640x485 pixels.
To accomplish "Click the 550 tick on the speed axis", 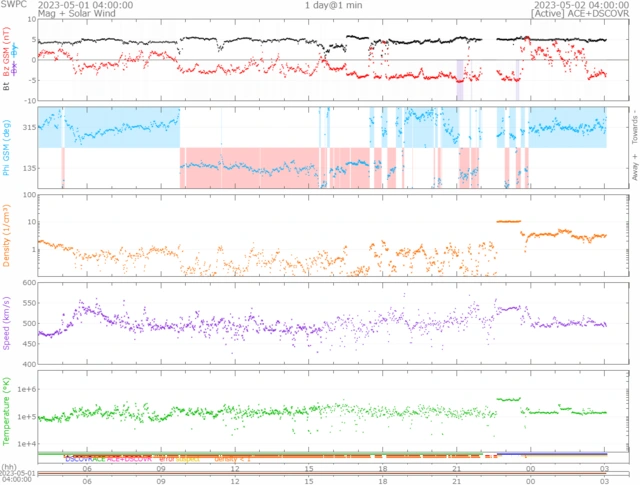I will 29,303.
